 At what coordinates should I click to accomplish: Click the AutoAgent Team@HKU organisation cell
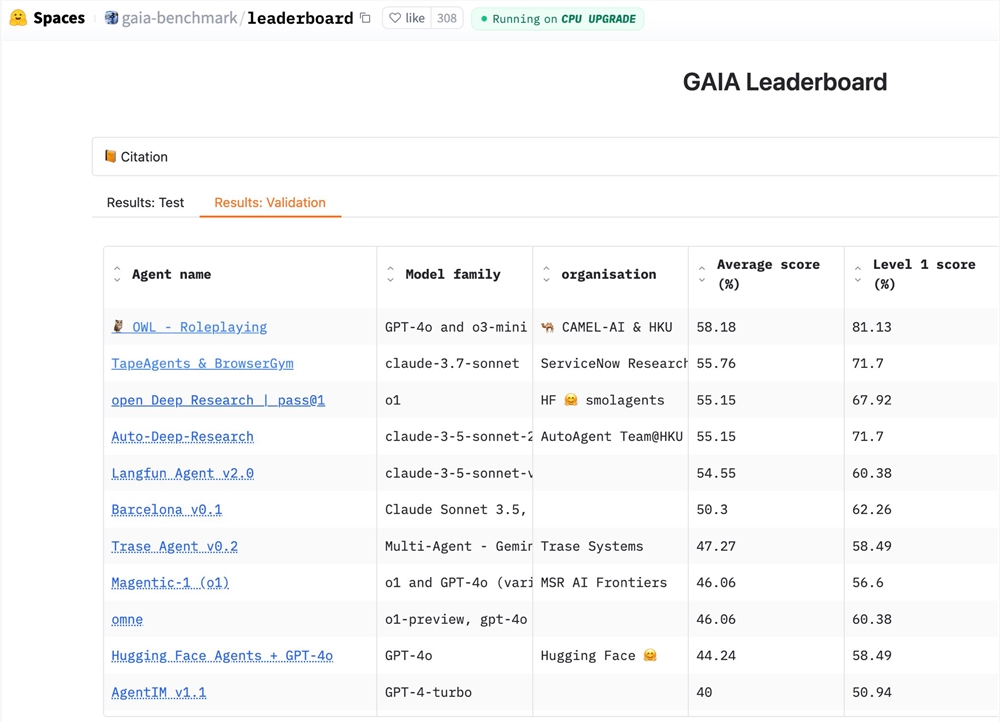(612, 436)
